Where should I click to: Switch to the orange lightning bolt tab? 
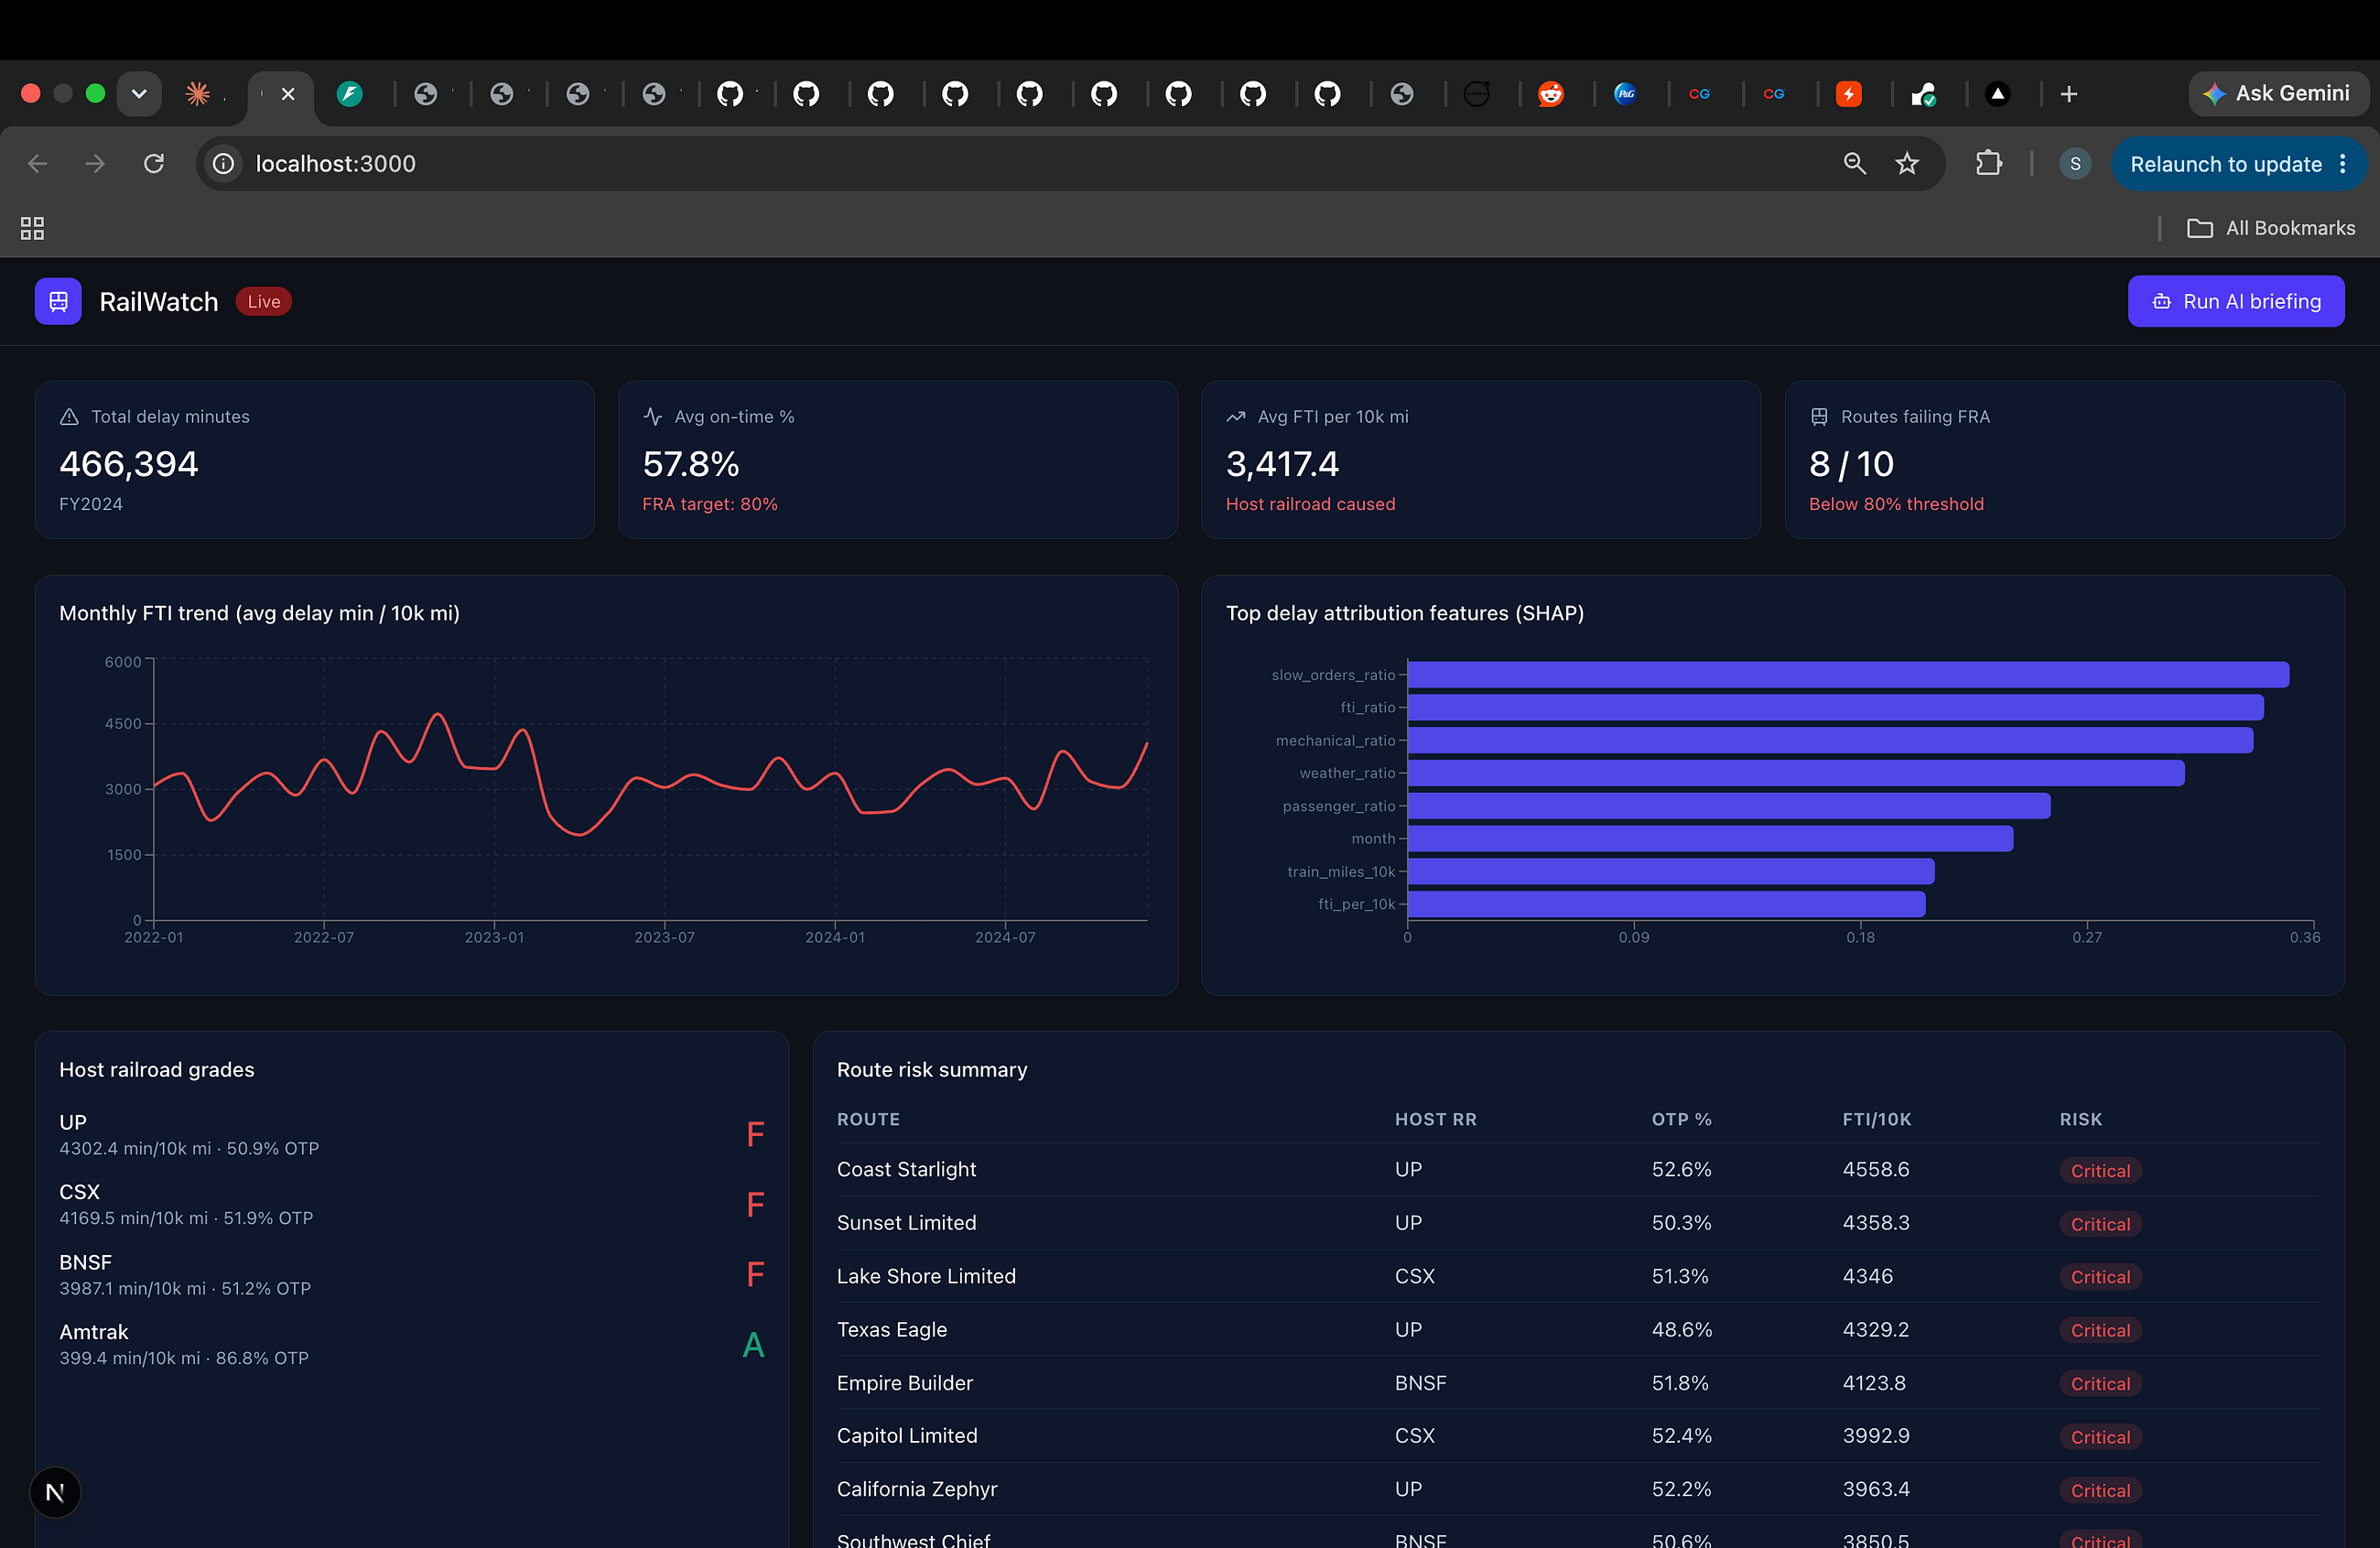[1848, 93]
